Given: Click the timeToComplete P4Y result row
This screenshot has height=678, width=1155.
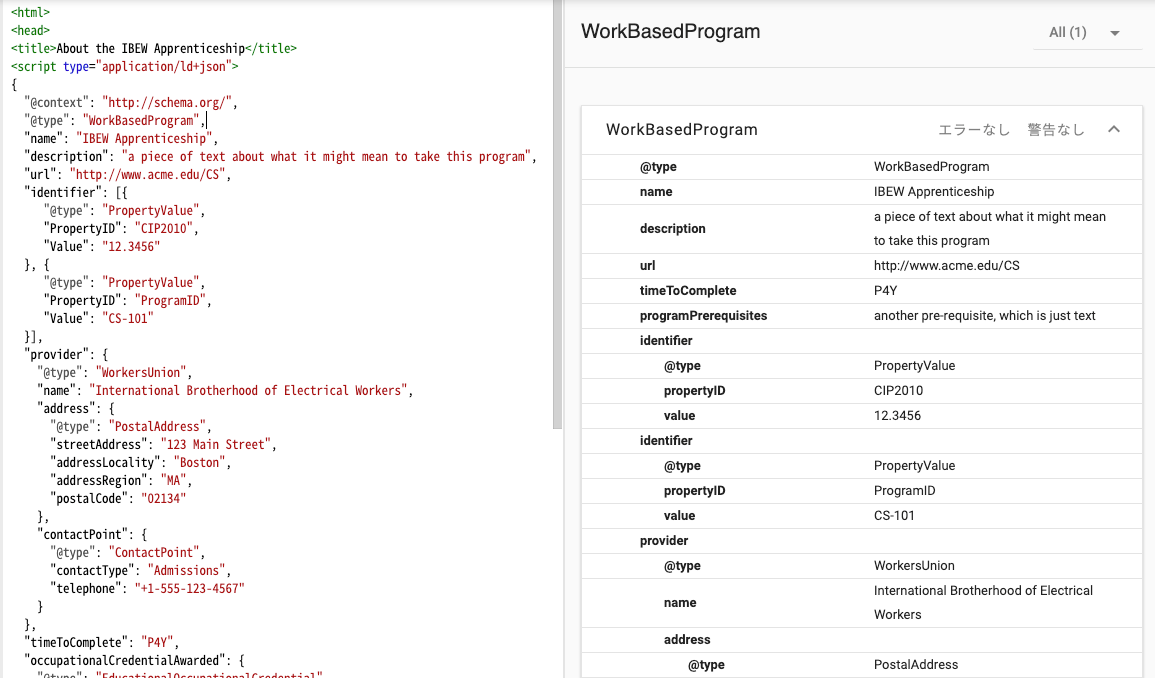Looking at the screenshot, I should click(x=862, y=290).
